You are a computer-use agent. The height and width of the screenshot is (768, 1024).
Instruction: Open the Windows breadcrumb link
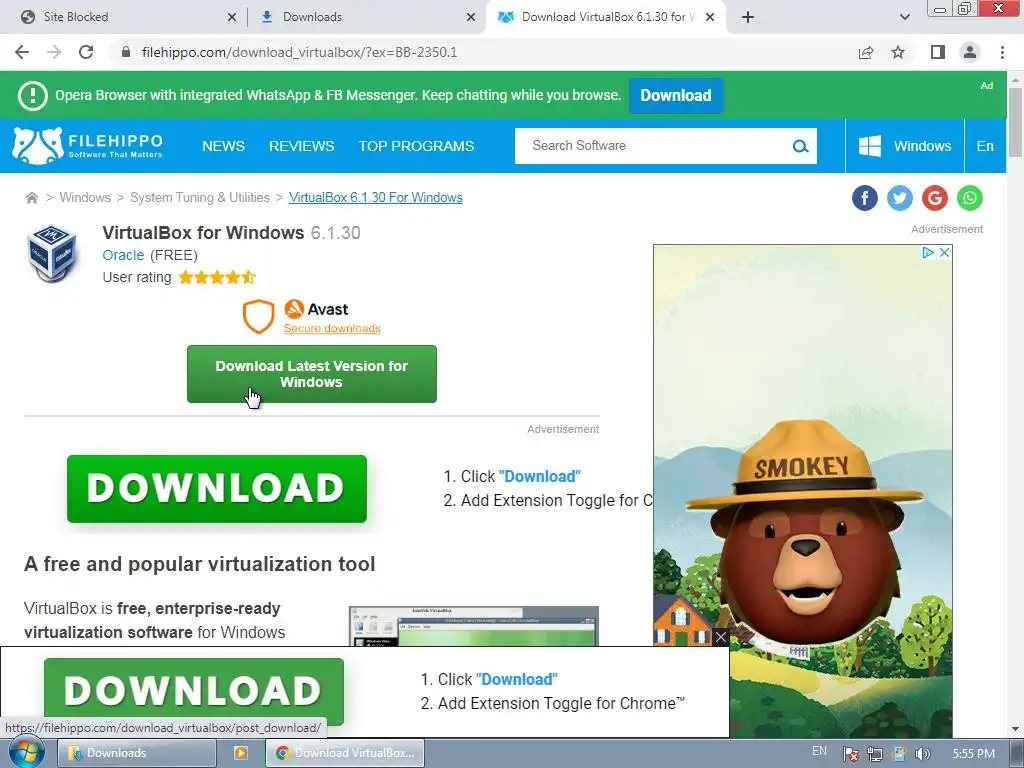point(85,198)
